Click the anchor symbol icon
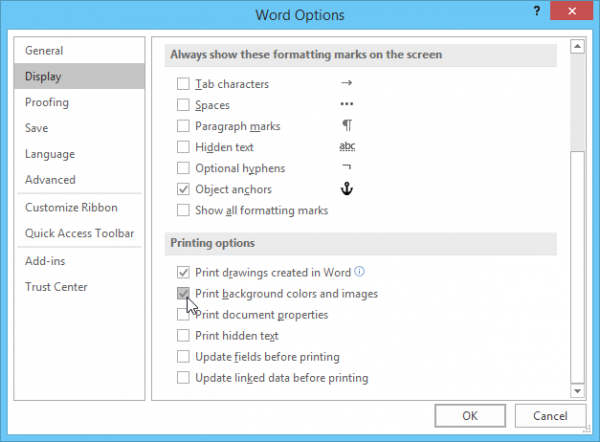The height and width of the screenshot is (442, 600). click(x=347, y=189)
